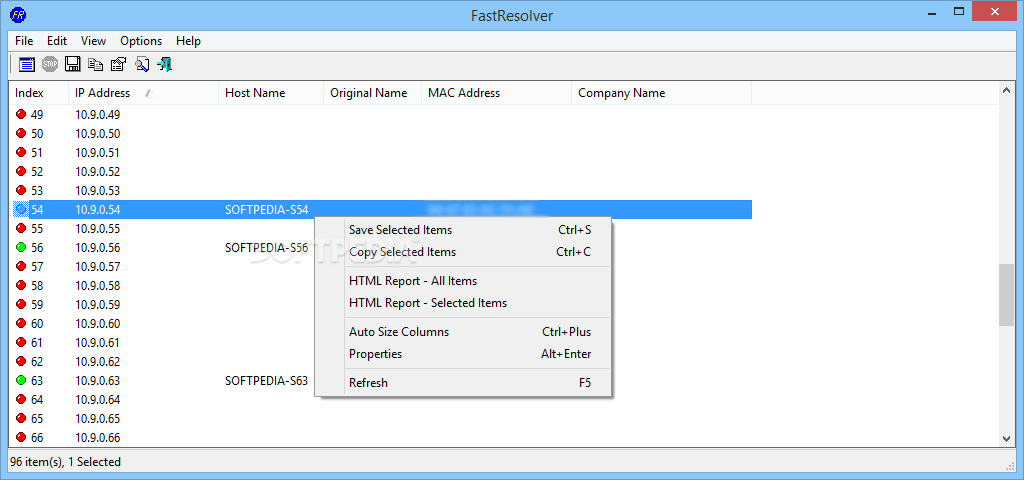
Task: Select the IP address 10.9.0.58
Action: [97, 285]
